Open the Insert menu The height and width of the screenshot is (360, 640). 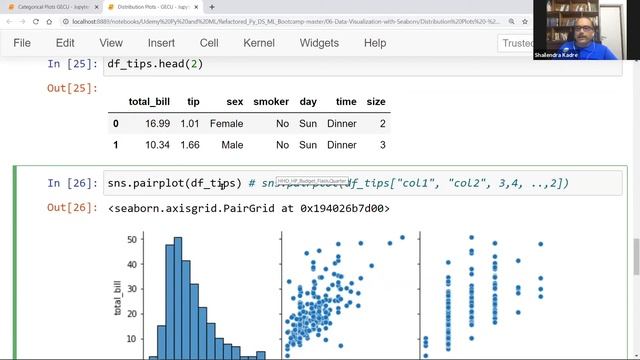point(161,43)
